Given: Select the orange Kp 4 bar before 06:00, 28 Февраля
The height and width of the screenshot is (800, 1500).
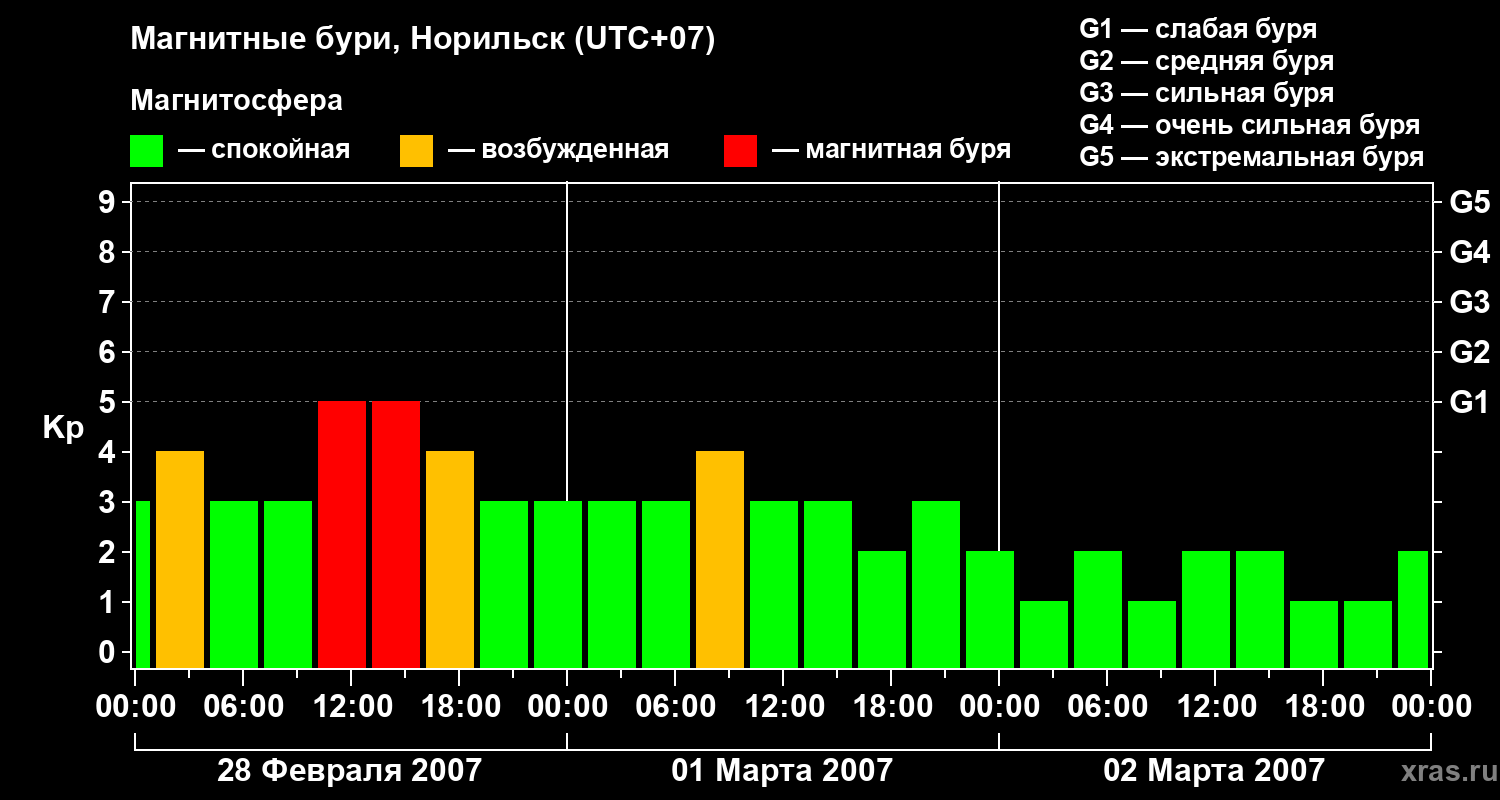Looking at the screenshot, I should tap(180, 559).
